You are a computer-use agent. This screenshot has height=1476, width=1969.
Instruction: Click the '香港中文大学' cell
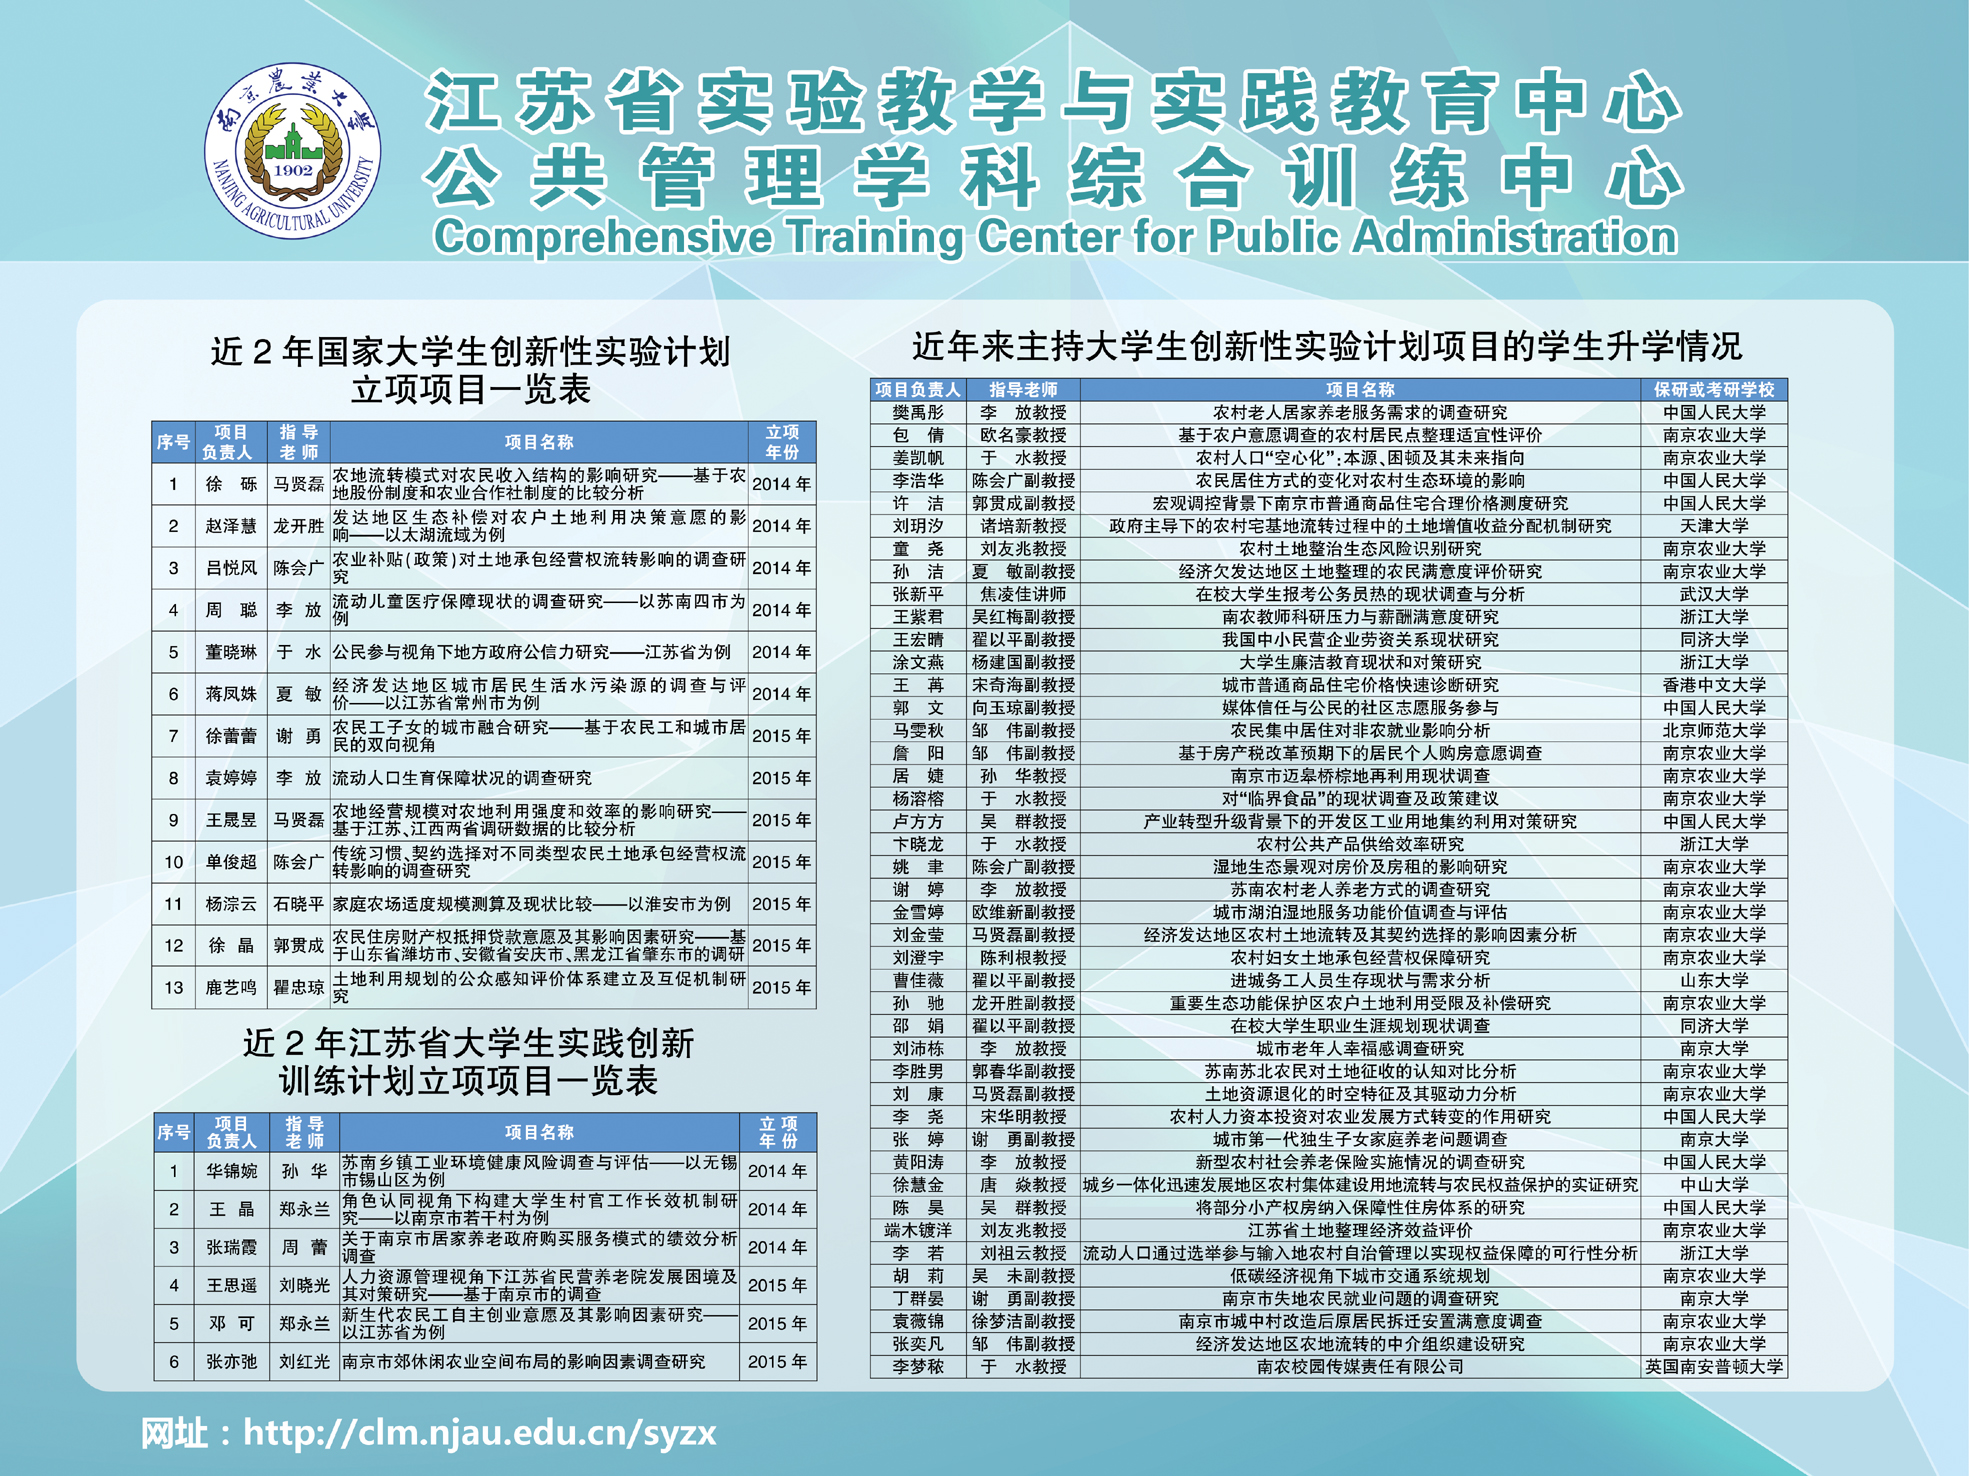coord(1714,685)
